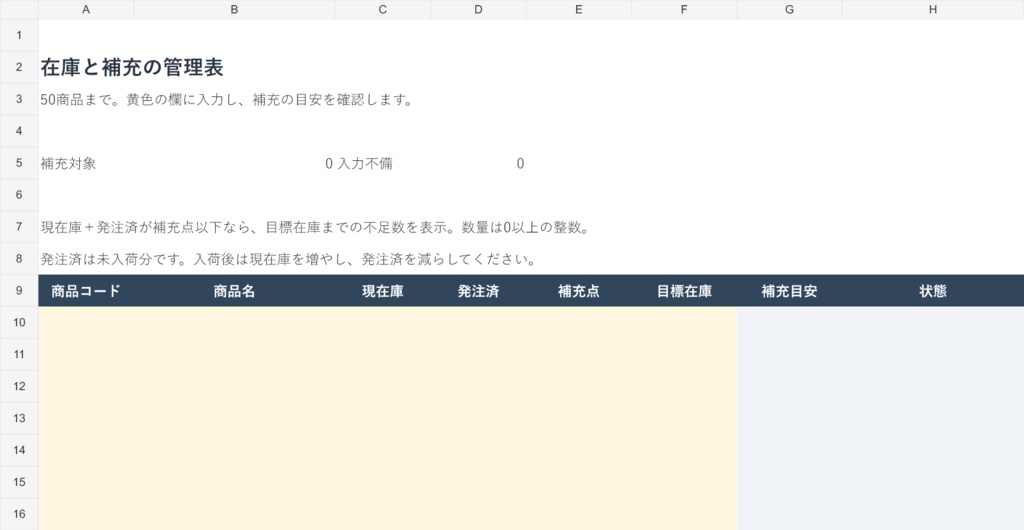Select column A header
The height and width of the screenshot is (530, 1024).
[86, 9]
